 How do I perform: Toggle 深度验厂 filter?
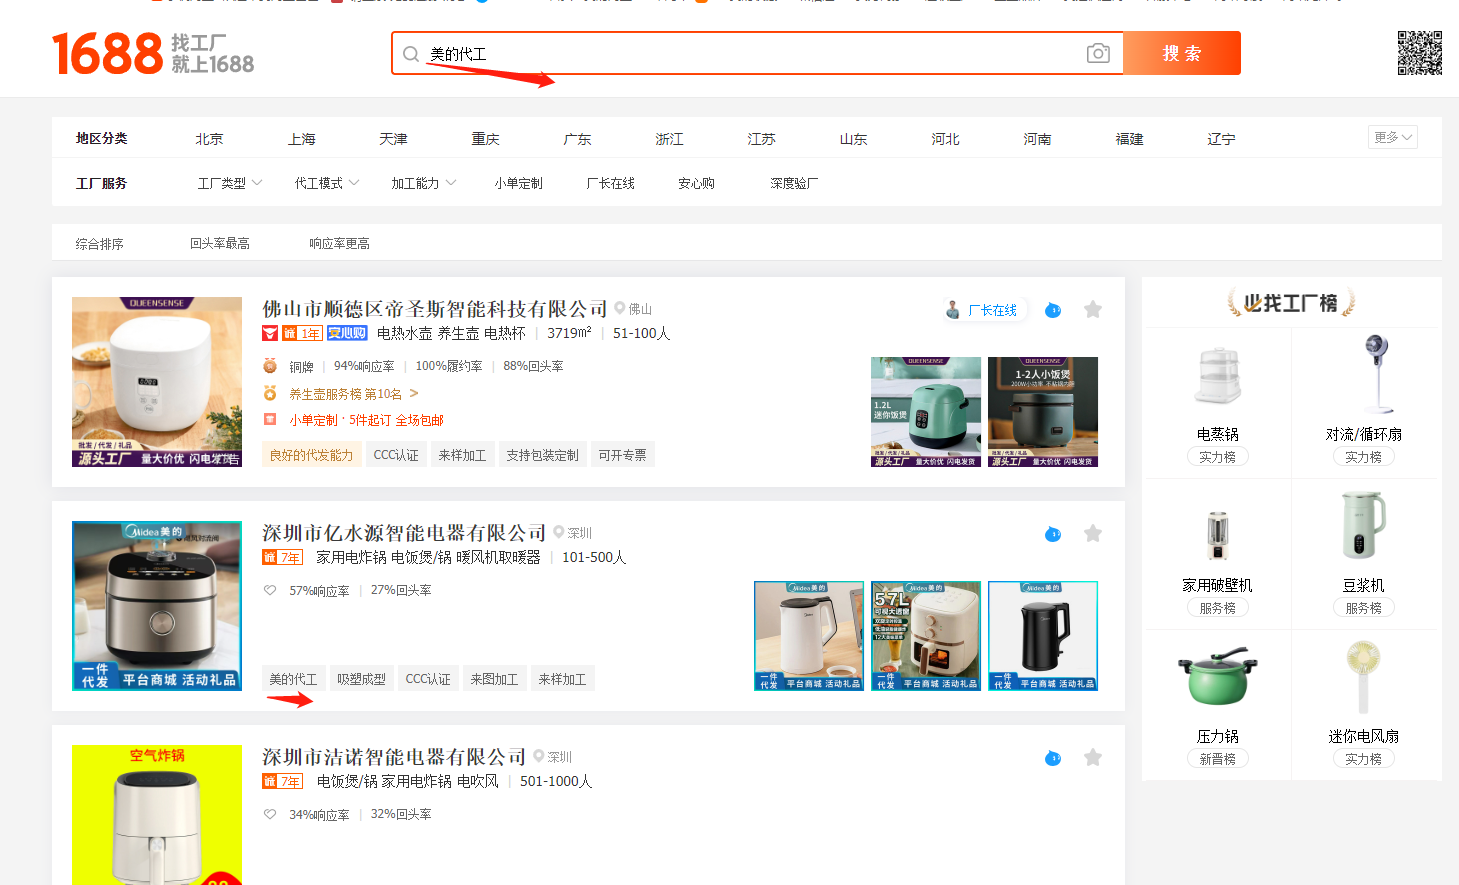[794, 183]
